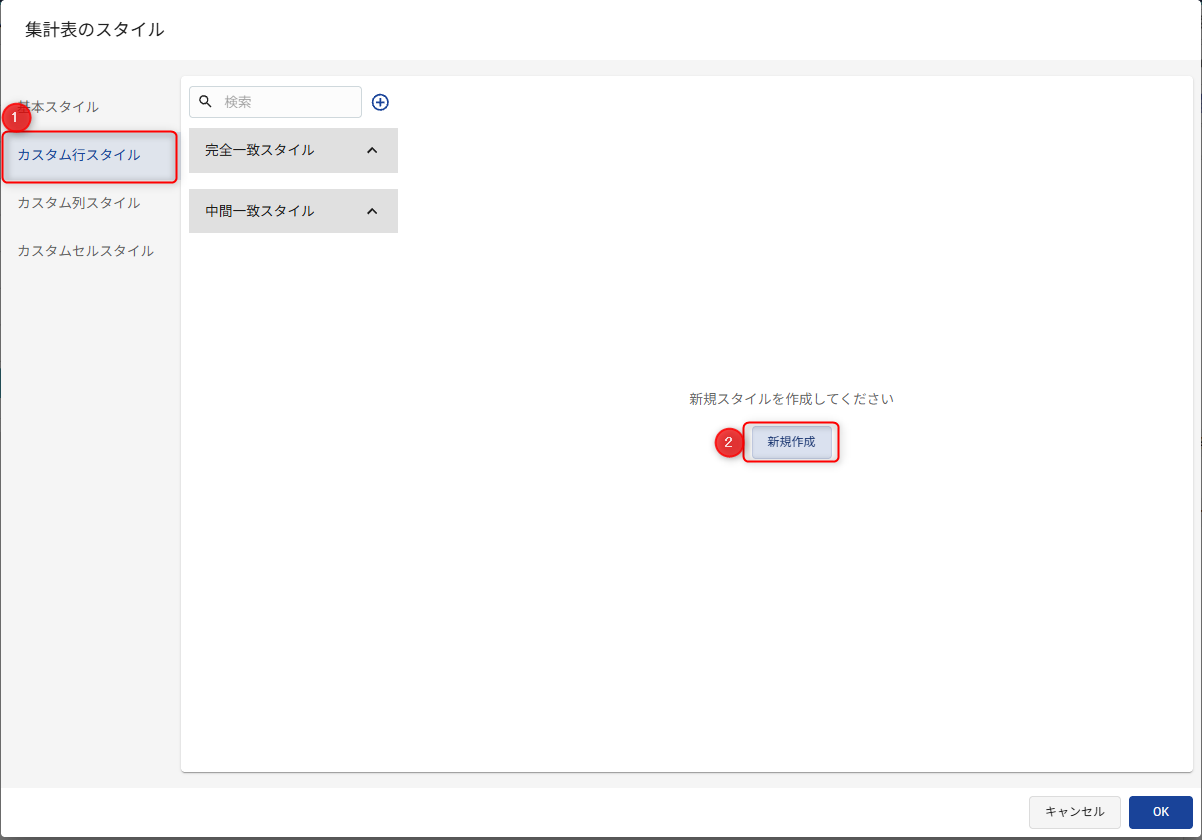Go to the カスタムセルスタイル tab

click(86, 251)
